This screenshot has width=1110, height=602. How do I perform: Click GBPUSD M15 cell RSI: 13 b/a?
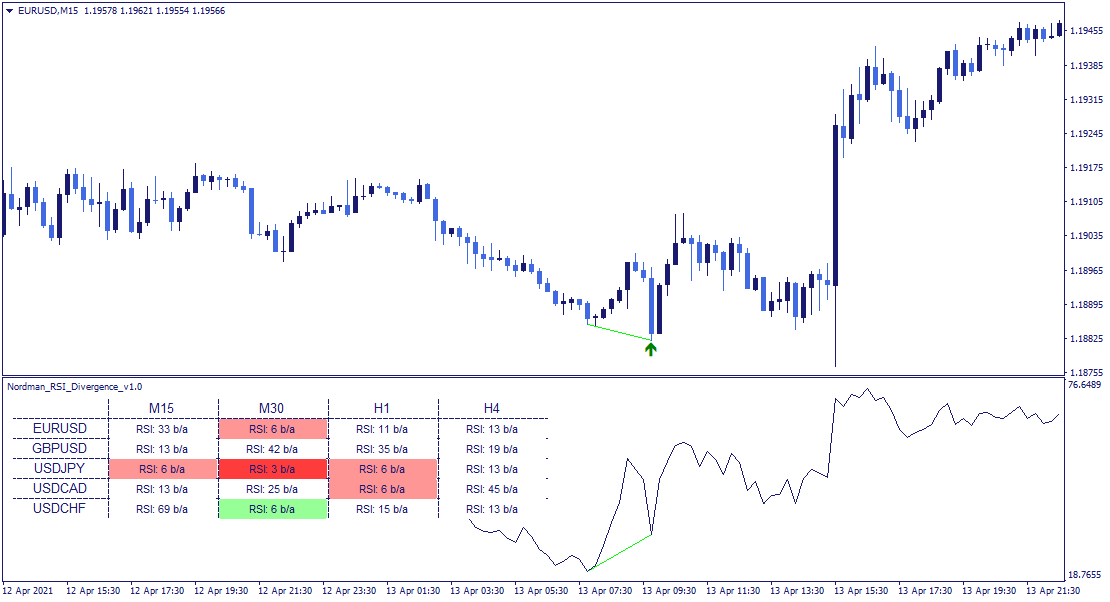(162, 449)
